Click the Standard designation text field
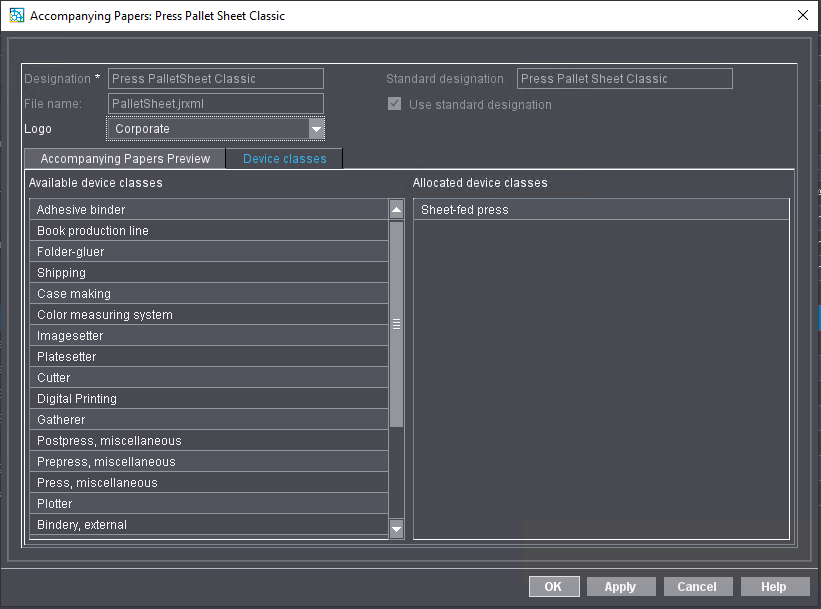This screenshot has height=609, width=821. click(624, 78)
